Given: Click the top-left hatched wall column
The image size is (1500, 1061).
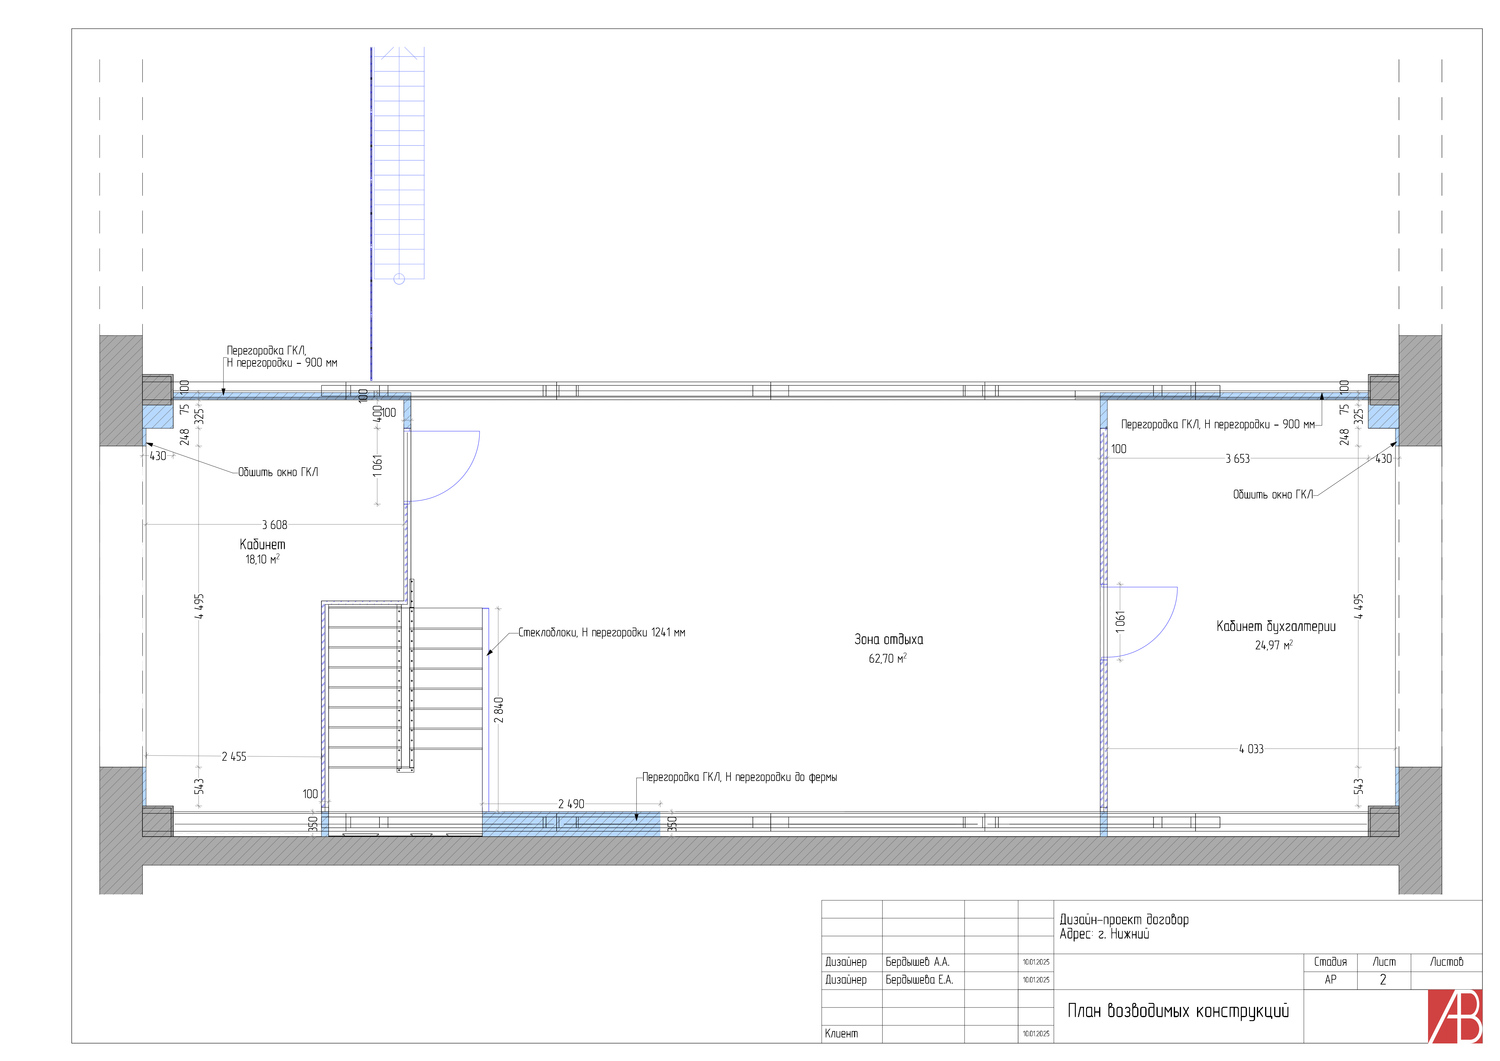Looking at the screenshot, I should click(x=121, y=390).
